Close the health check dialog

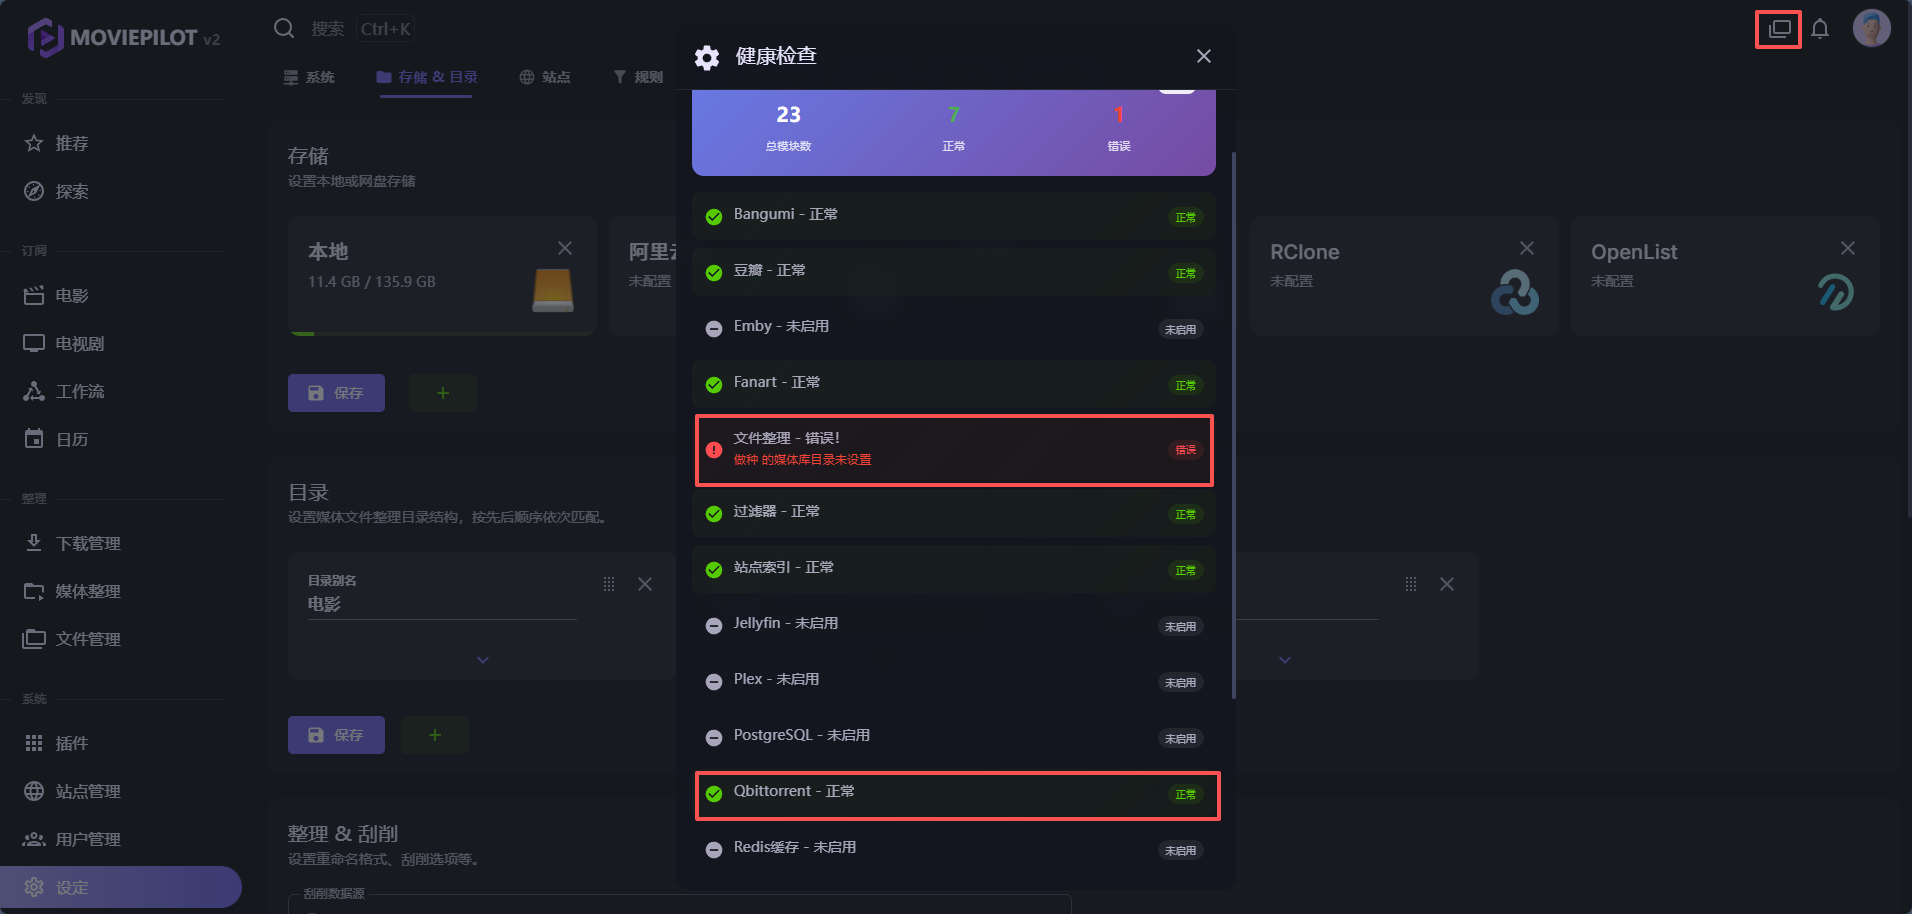tap(1204, 56)
